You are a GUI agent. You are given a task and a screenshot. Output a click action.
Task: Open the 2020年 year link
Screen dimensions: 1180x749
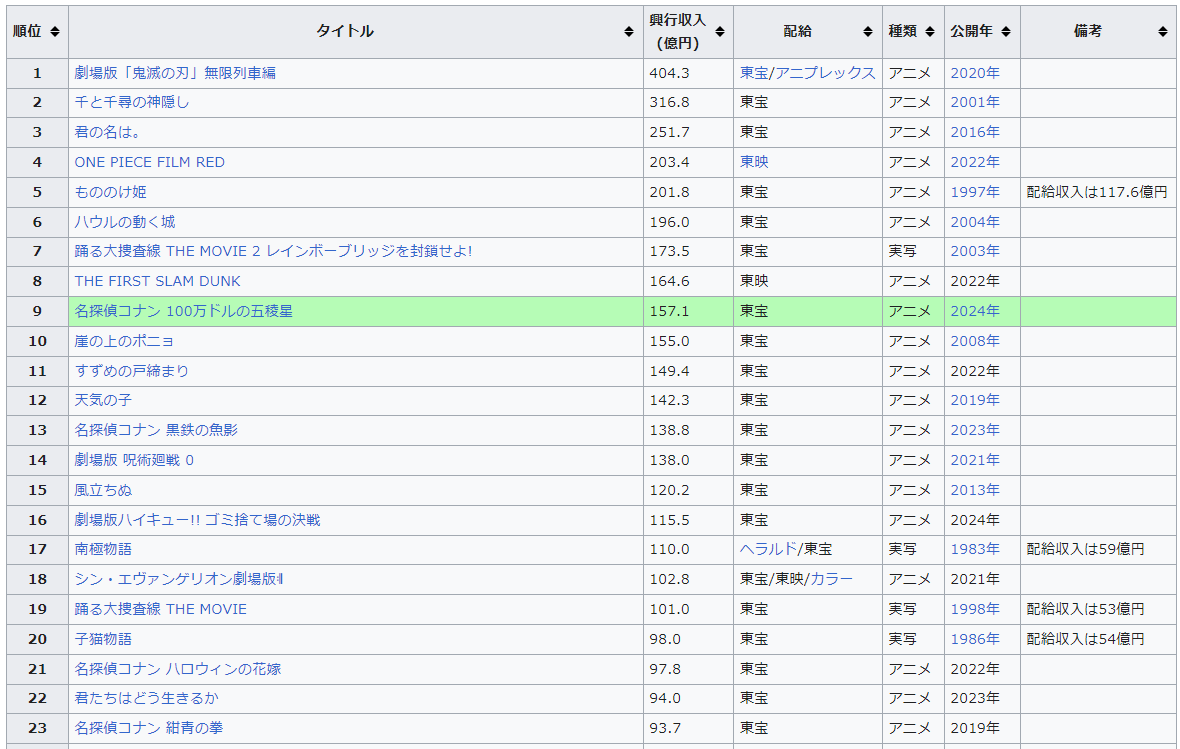coord(974,73)
